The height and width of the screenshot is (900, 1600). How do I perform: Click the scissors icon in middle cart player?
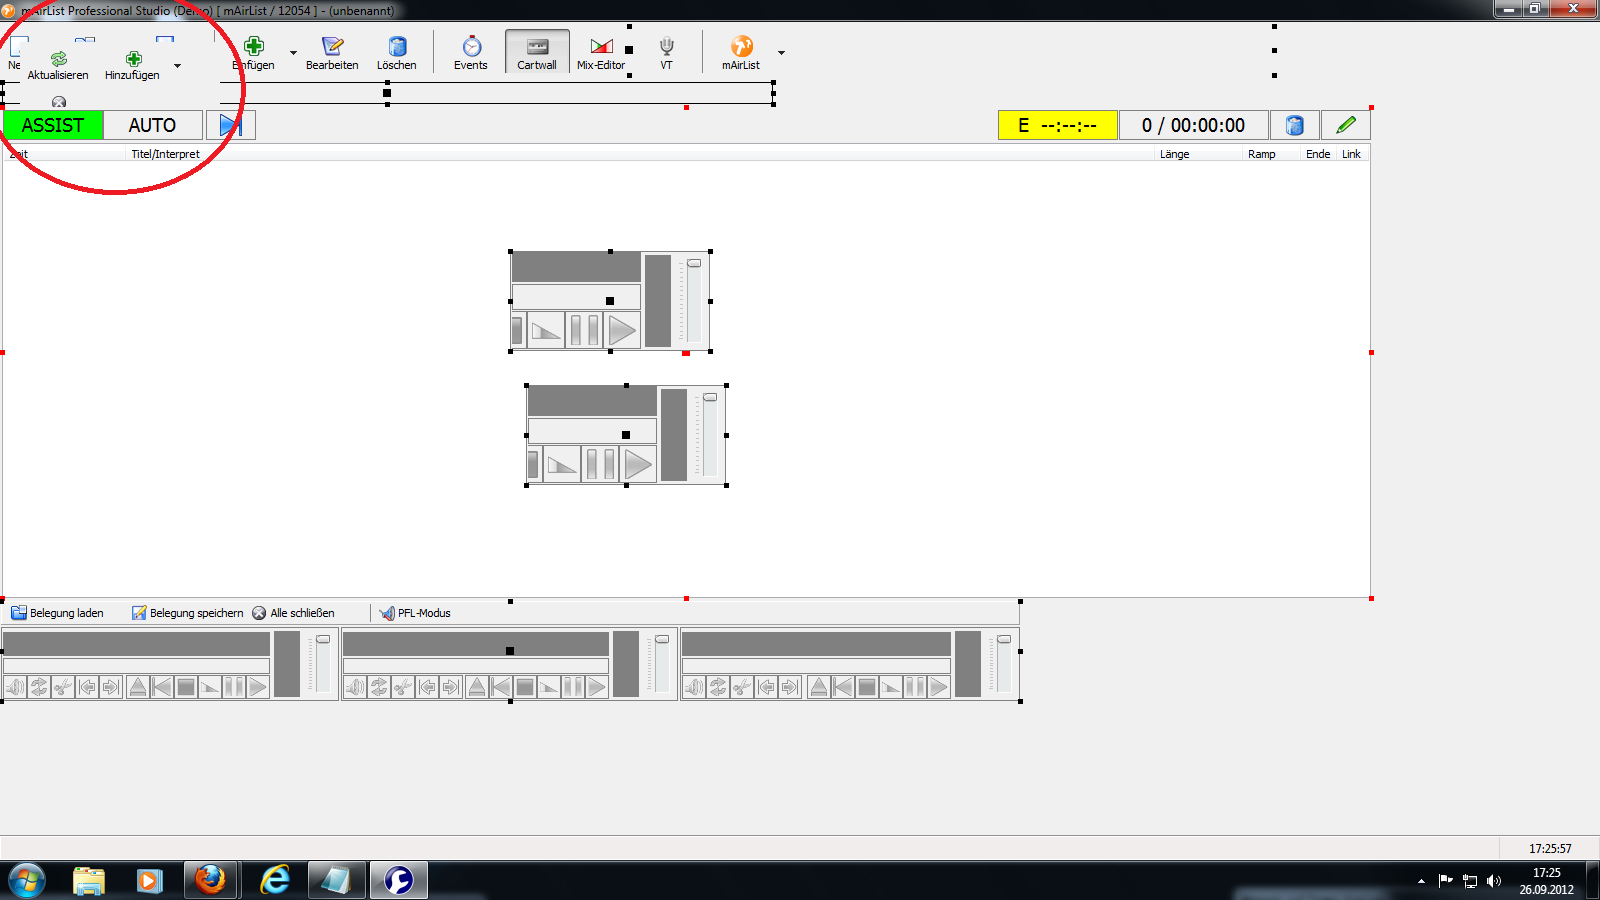click(x=403, y=687)
